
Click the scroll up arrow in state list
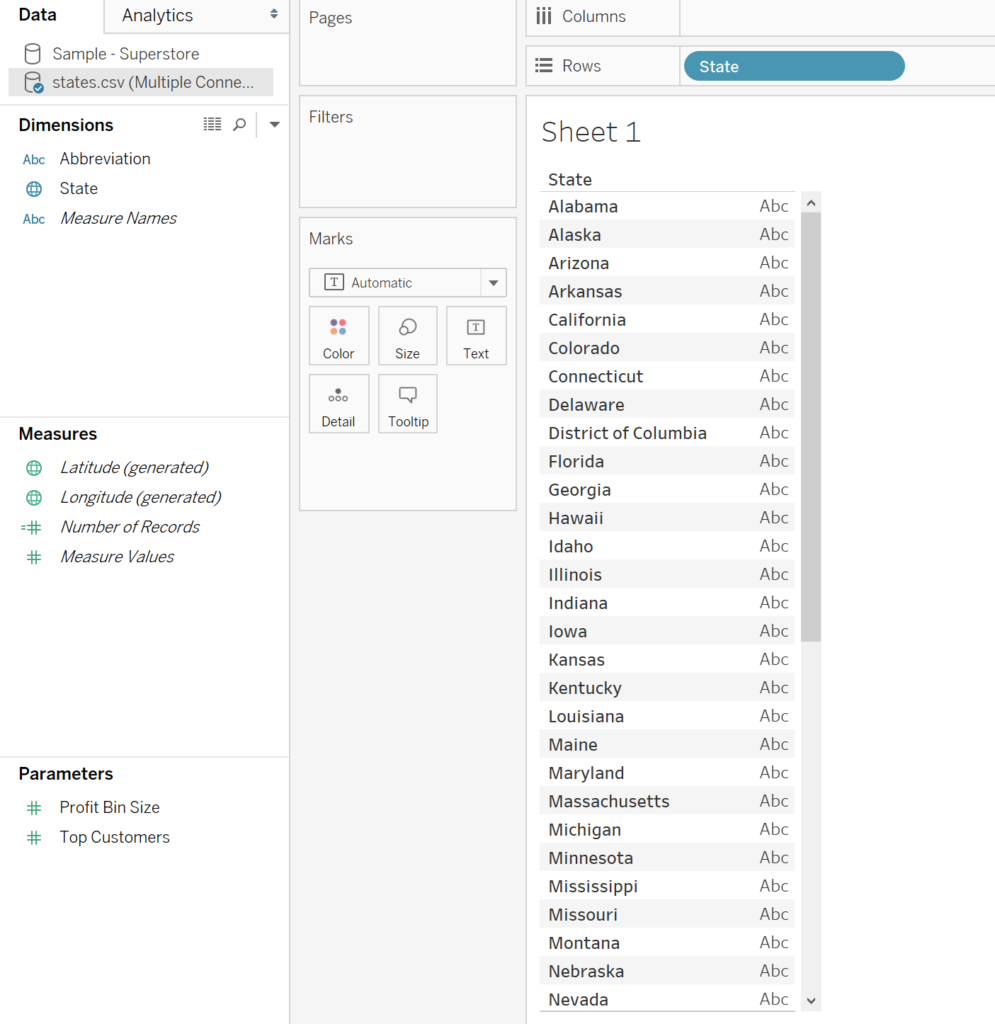click(x=811, y=203)
